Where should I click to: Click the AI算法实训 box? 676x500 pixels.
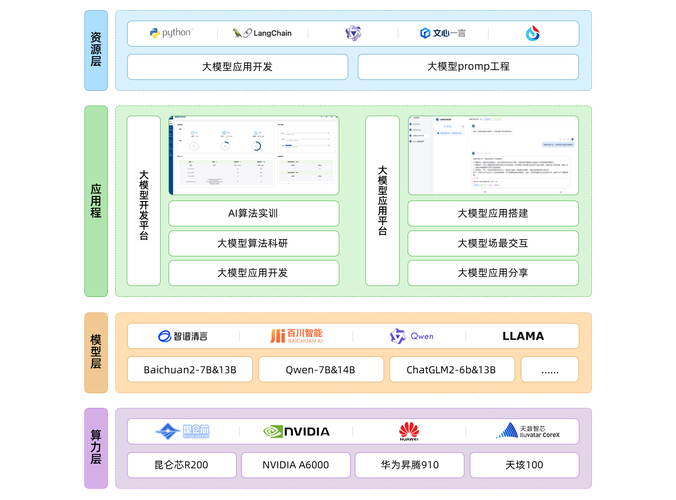pyautogui.click(x=254, y=213)
